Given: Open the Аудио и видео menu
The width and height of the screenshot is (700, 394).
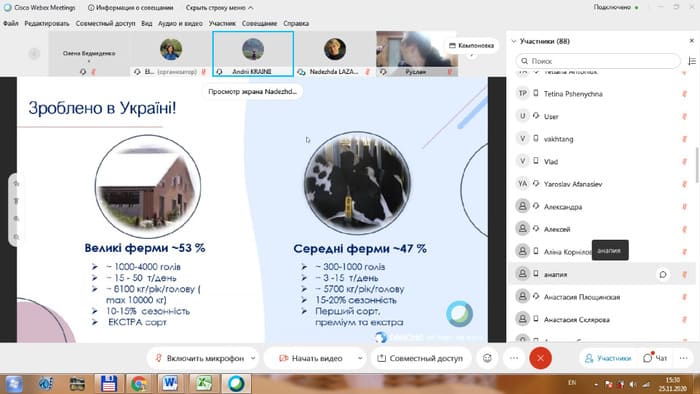Looking at the screenshot, I should point(180,23).
